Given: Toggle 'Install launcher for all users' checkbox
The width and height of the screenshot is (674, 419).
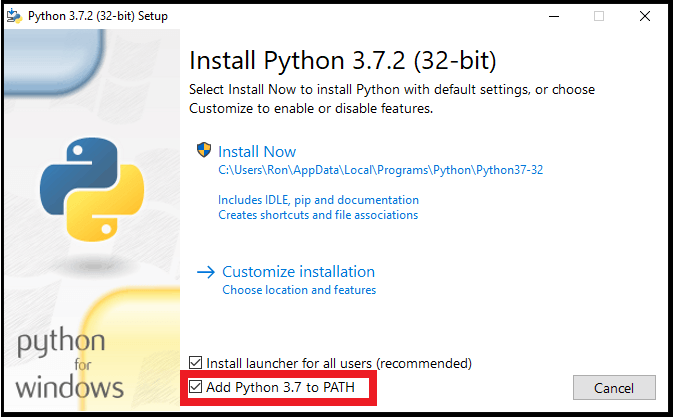Looking at the screenshot, I should [196, 363].
